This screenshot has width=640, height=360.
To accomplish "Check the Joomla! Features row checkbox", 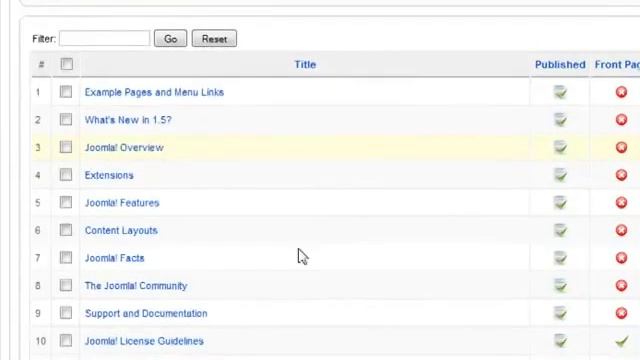I will pos(65,202).
